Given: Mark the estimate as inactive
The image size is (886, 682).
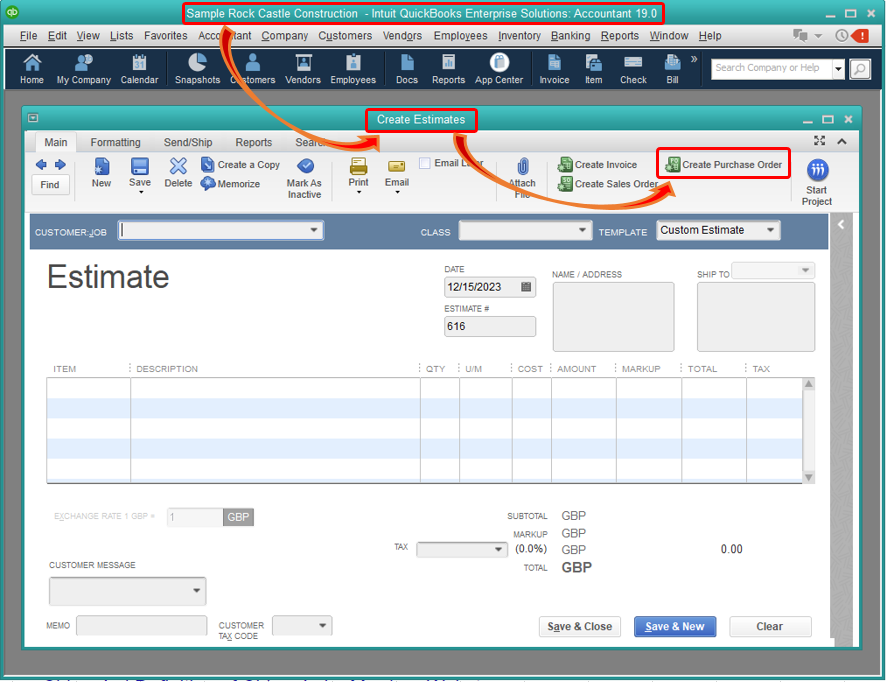Looking at the screenshot, I should pos(304,177).
